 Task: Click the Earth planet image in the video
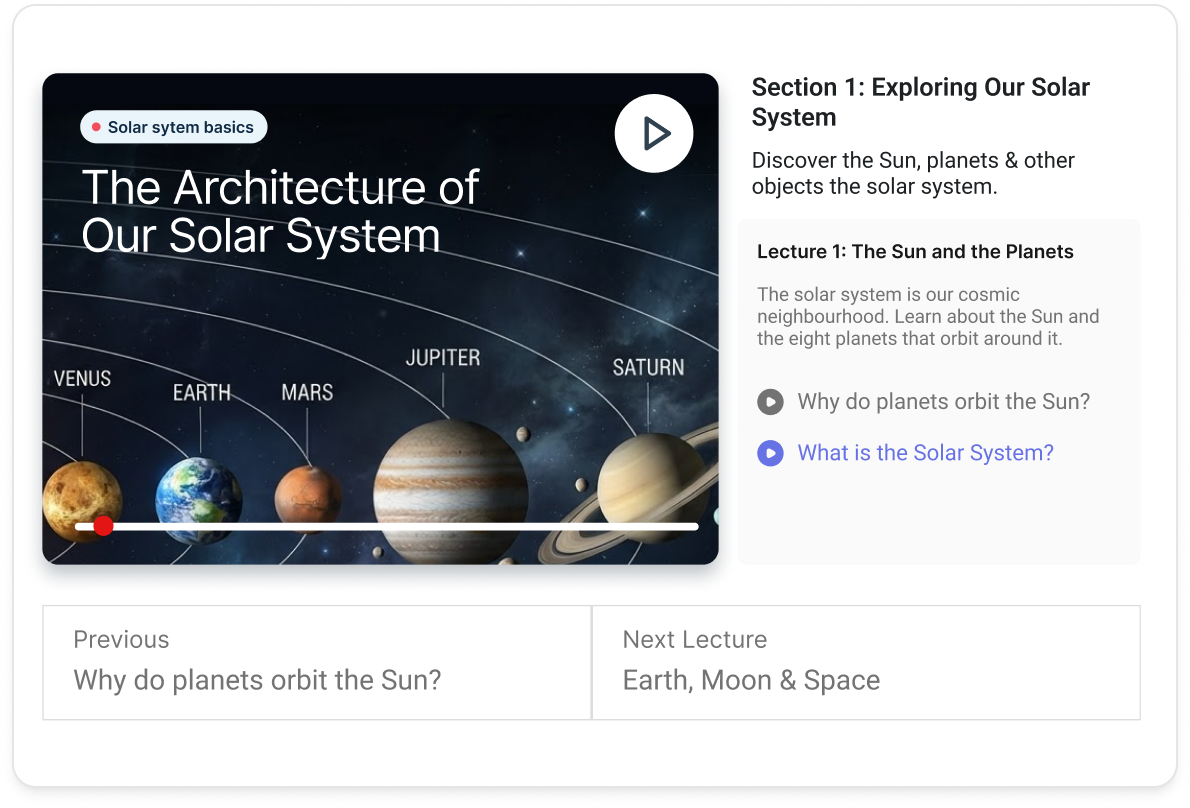[x=199, y=500]
